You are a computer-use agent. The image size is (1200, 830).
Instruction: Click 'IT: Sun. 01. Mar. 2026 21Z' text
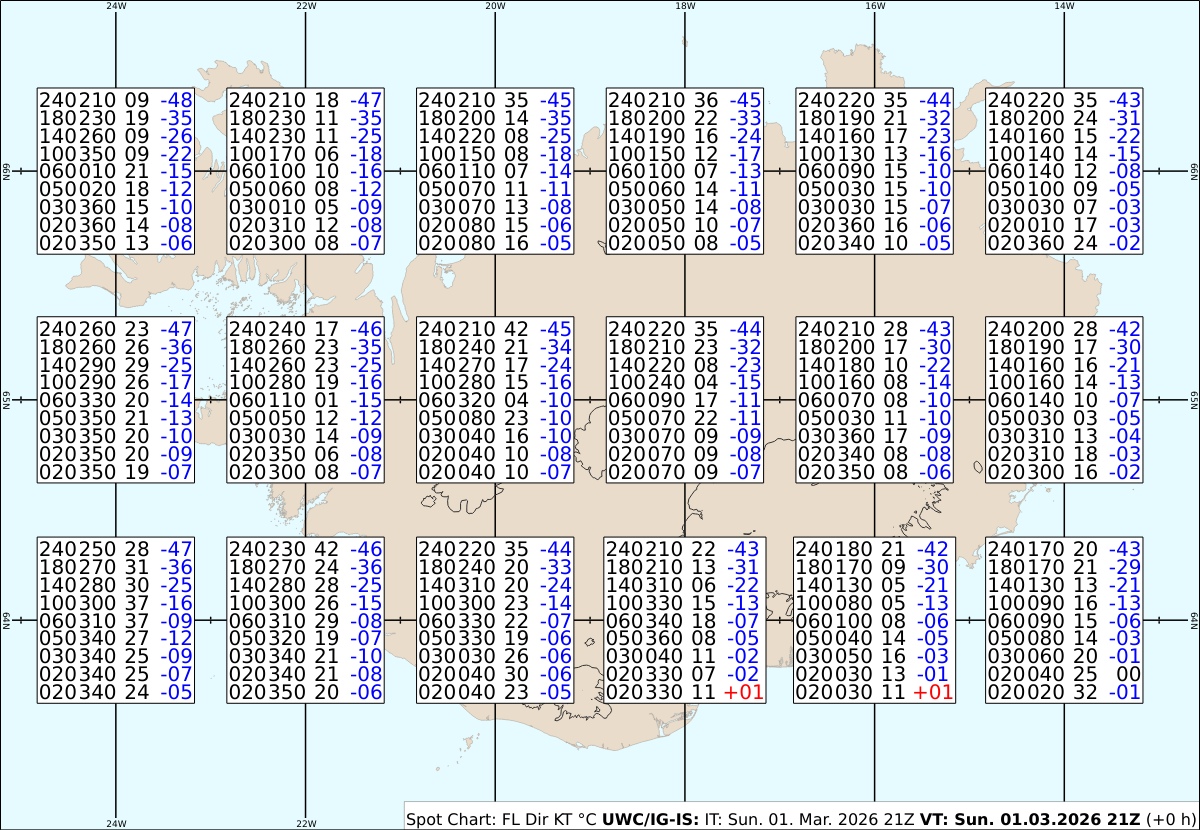[810, 819]
